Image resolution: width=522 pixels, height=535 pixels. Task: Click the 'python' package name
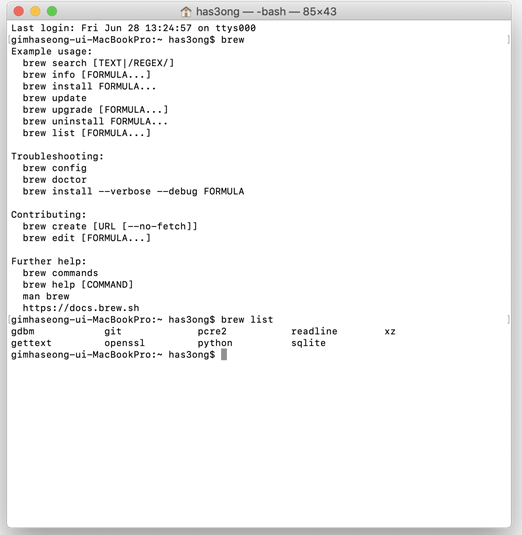point(215,343)
